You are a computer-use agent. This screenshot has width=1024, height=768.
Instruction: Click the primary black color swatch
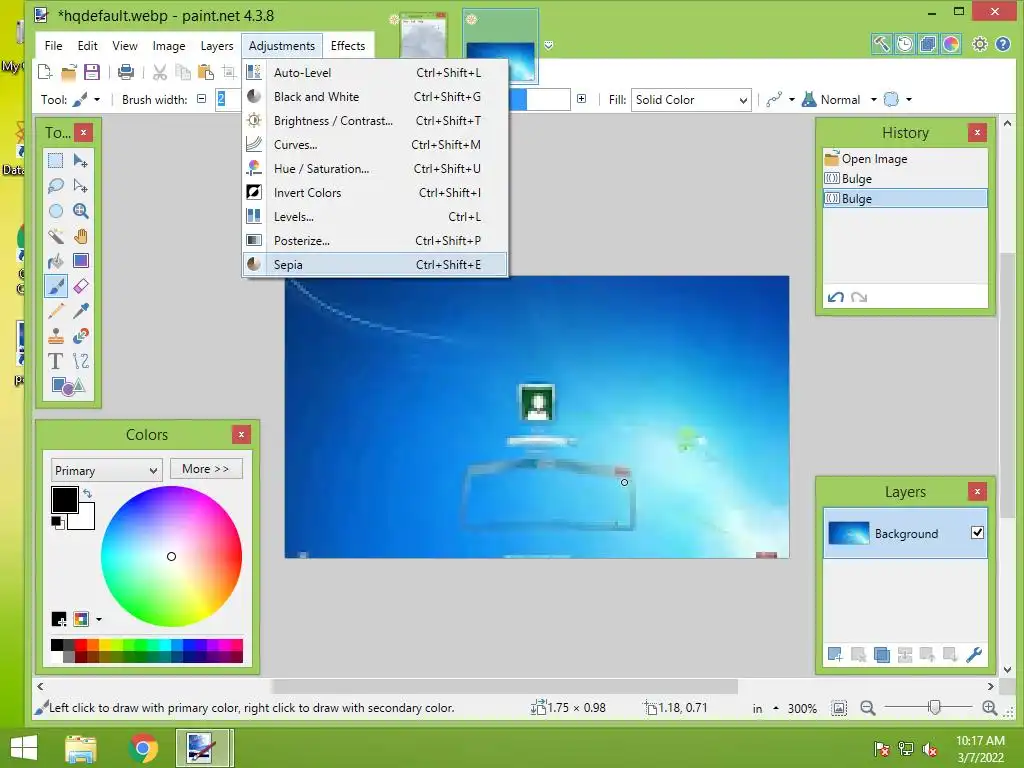(65, 500)
